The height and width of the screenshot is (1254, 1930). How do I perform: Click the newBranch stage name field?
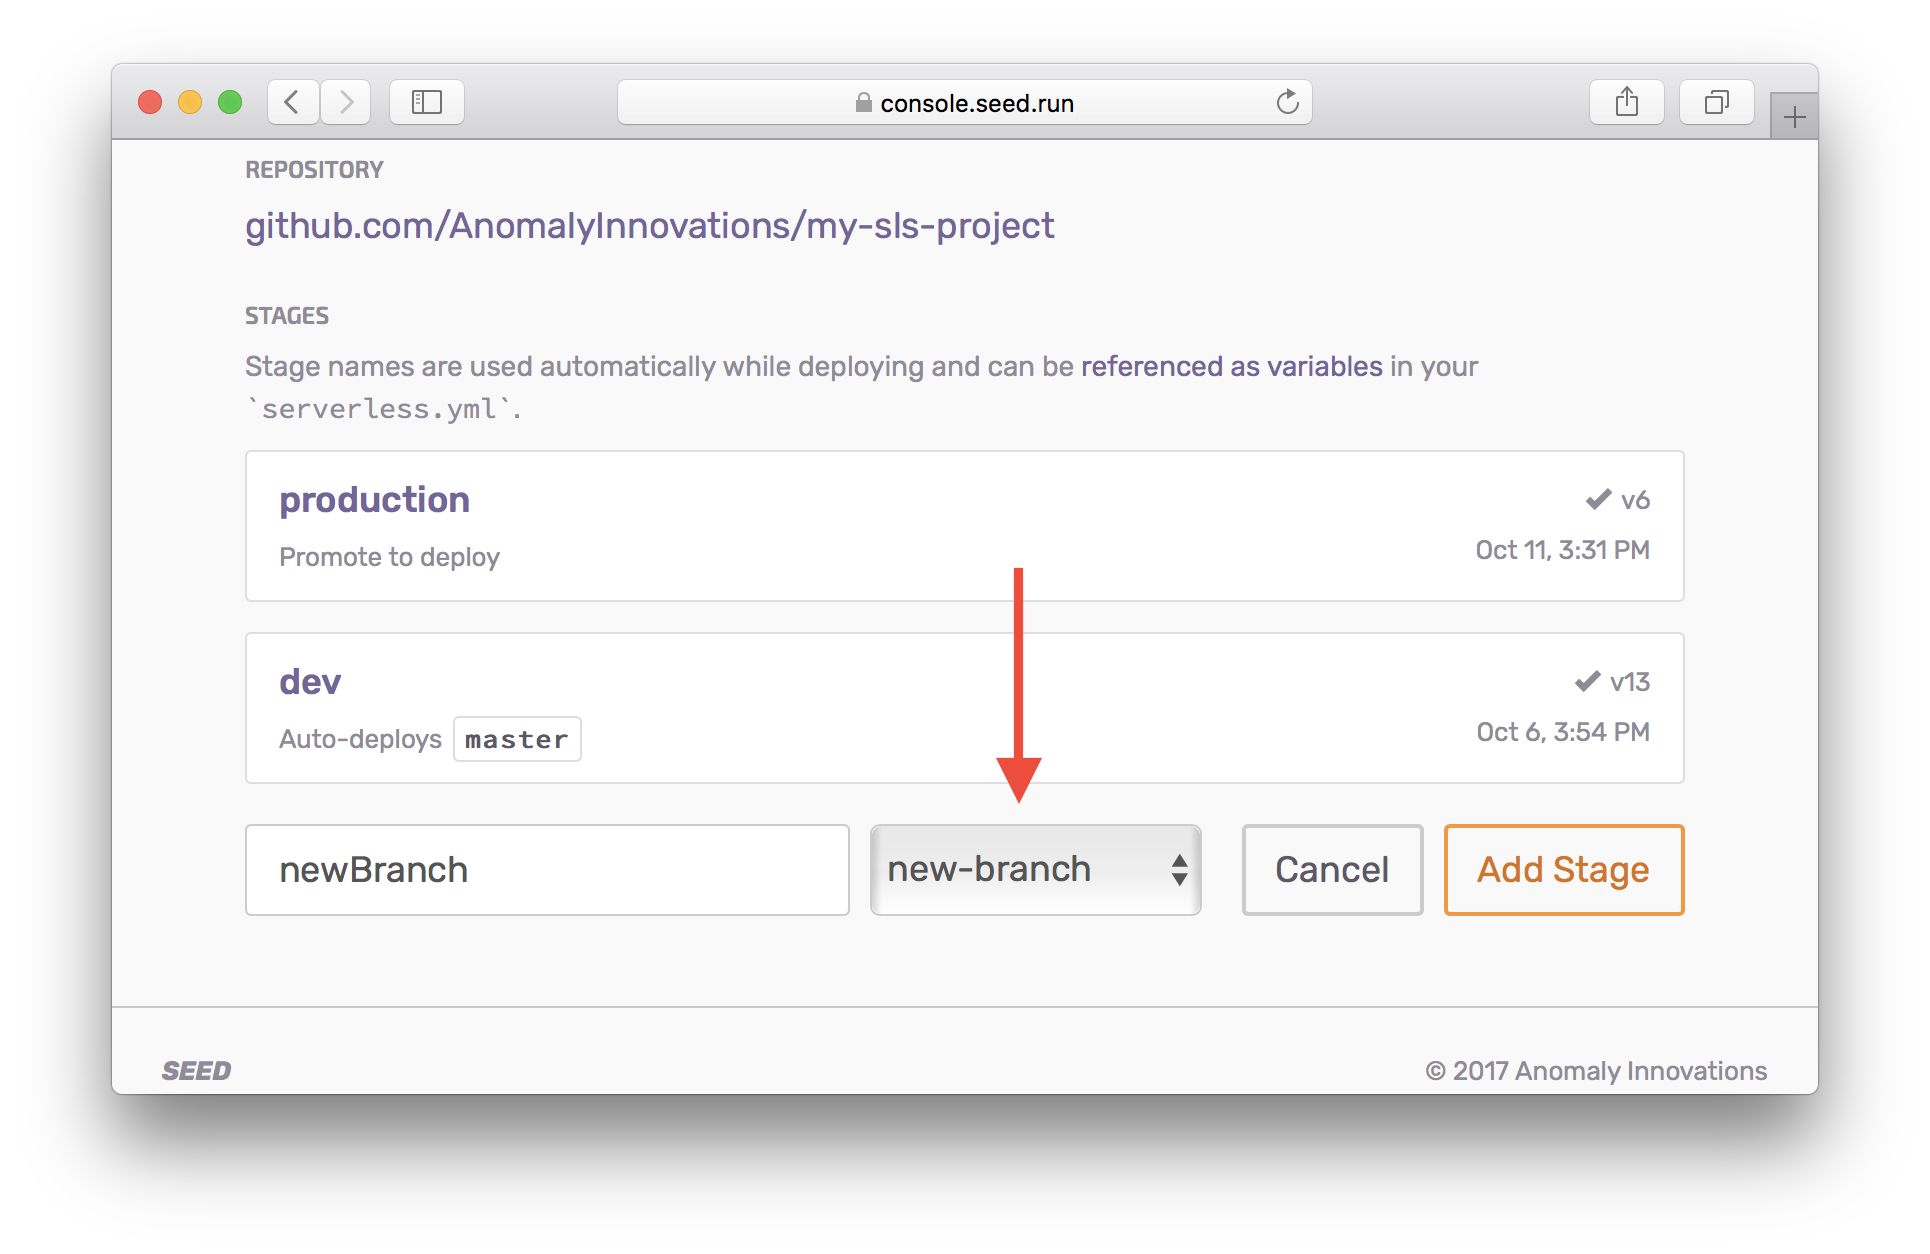[x=547, y=869]
